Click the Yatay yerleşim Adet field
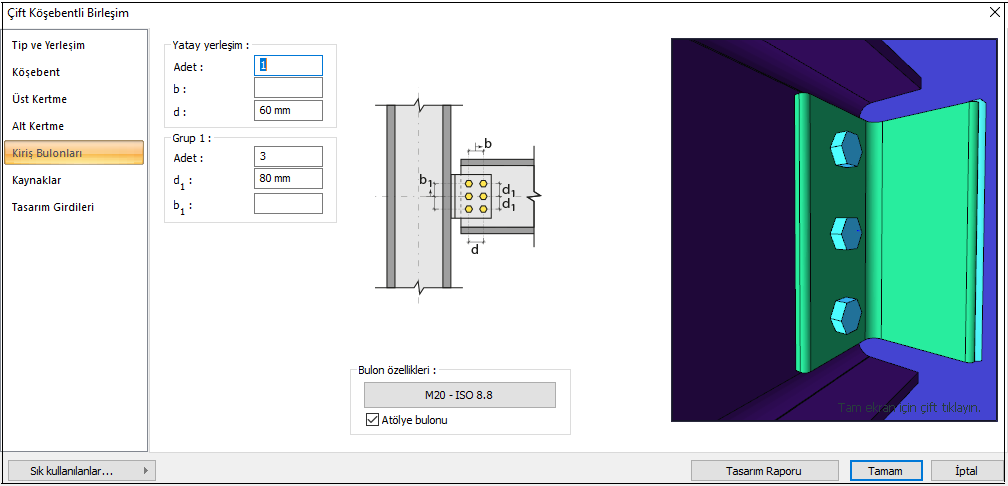Image resolution: width=1008 pixels, height=486 pixels. click(288, 66)
